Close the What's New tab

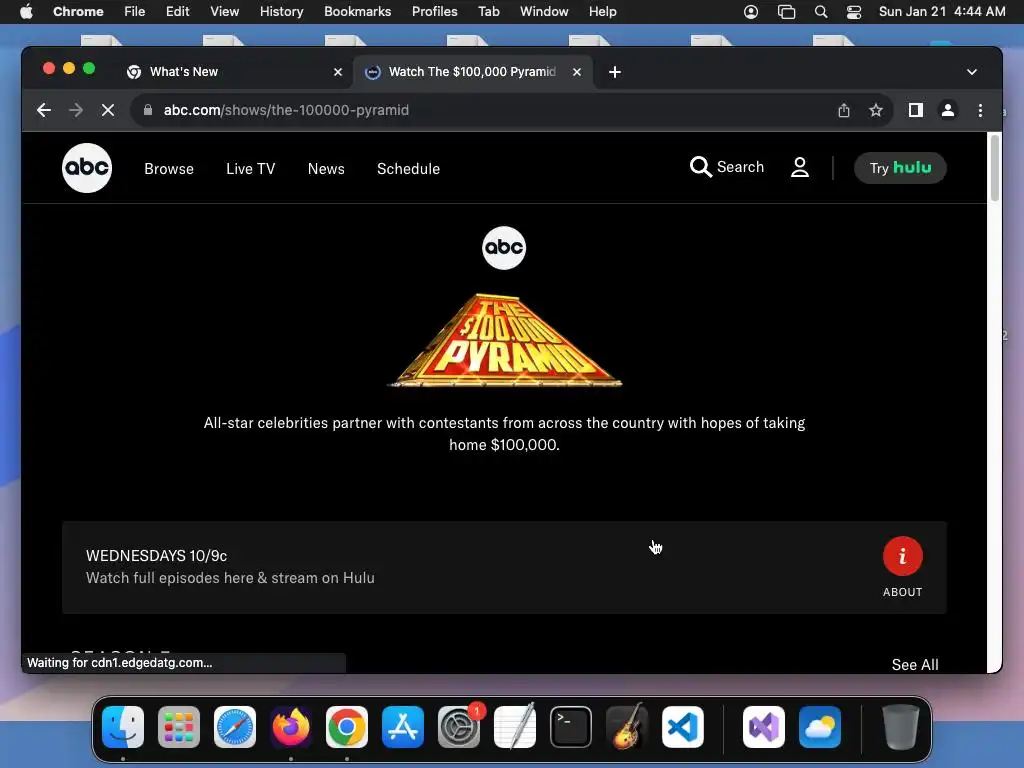coord(338,72)
